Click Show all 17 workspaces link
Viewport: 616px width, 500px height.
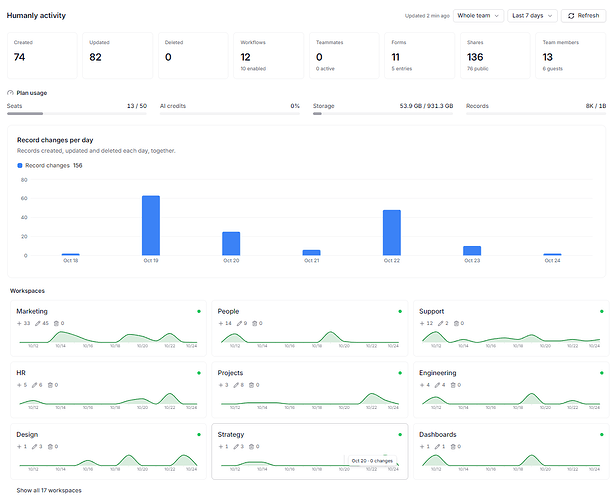pos(49,490)
